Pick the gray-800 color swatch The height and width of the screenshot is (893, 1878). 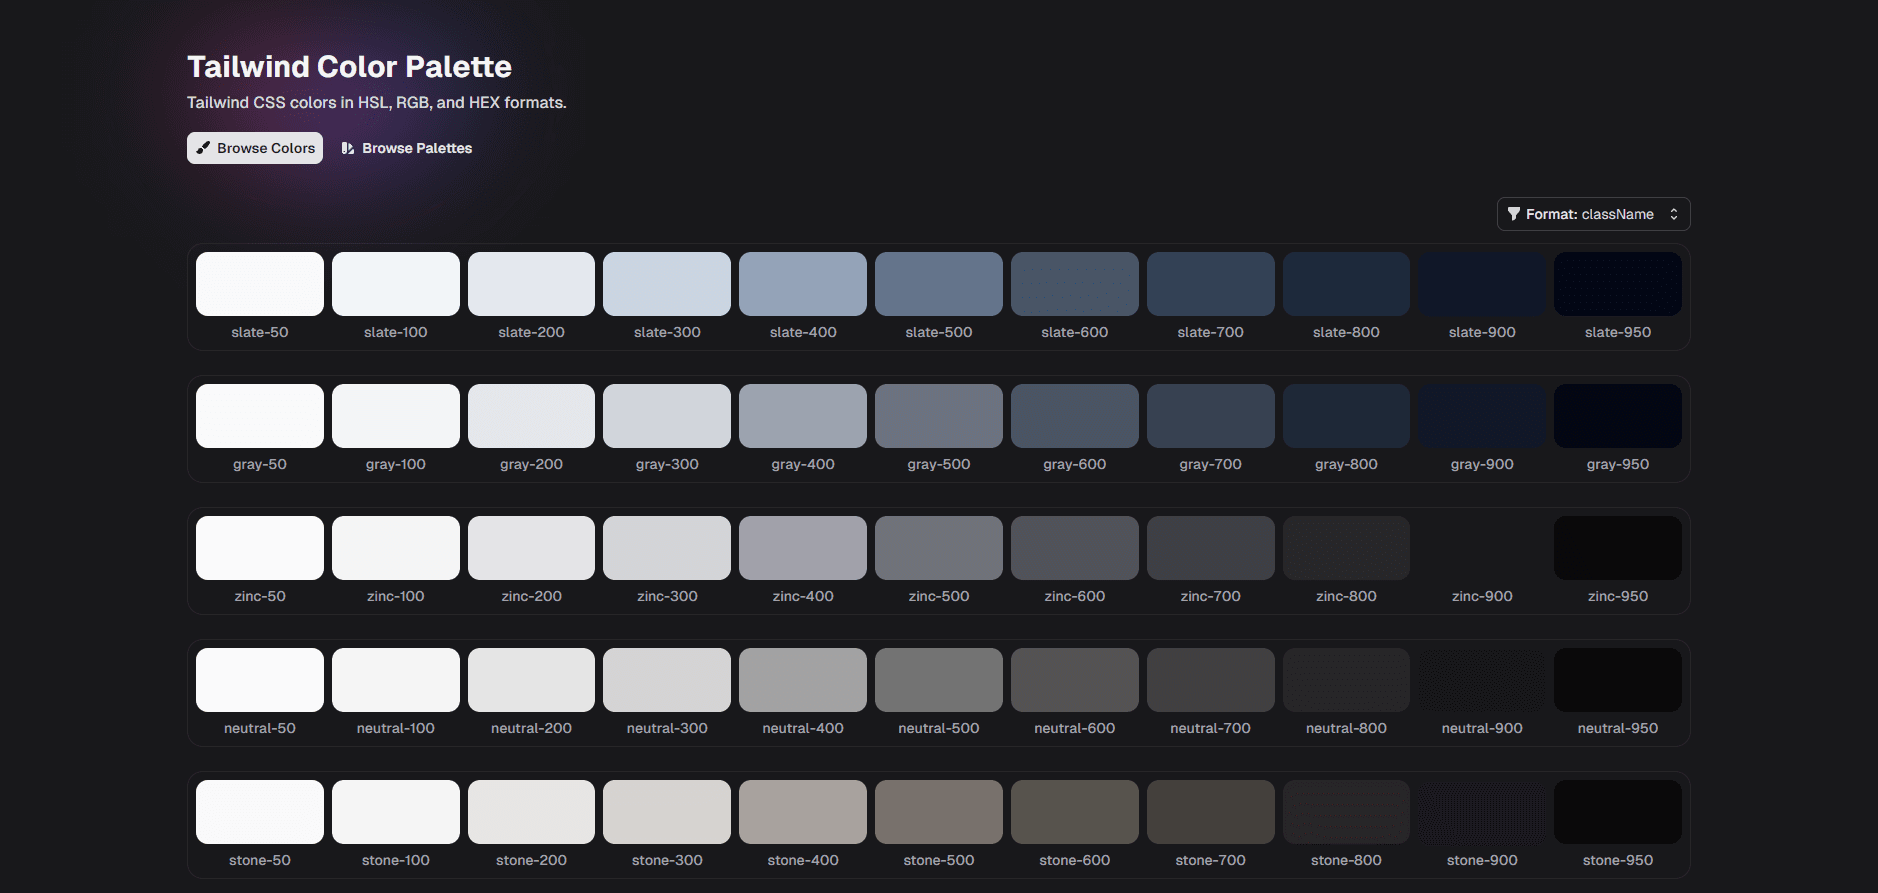point(1346,416)
